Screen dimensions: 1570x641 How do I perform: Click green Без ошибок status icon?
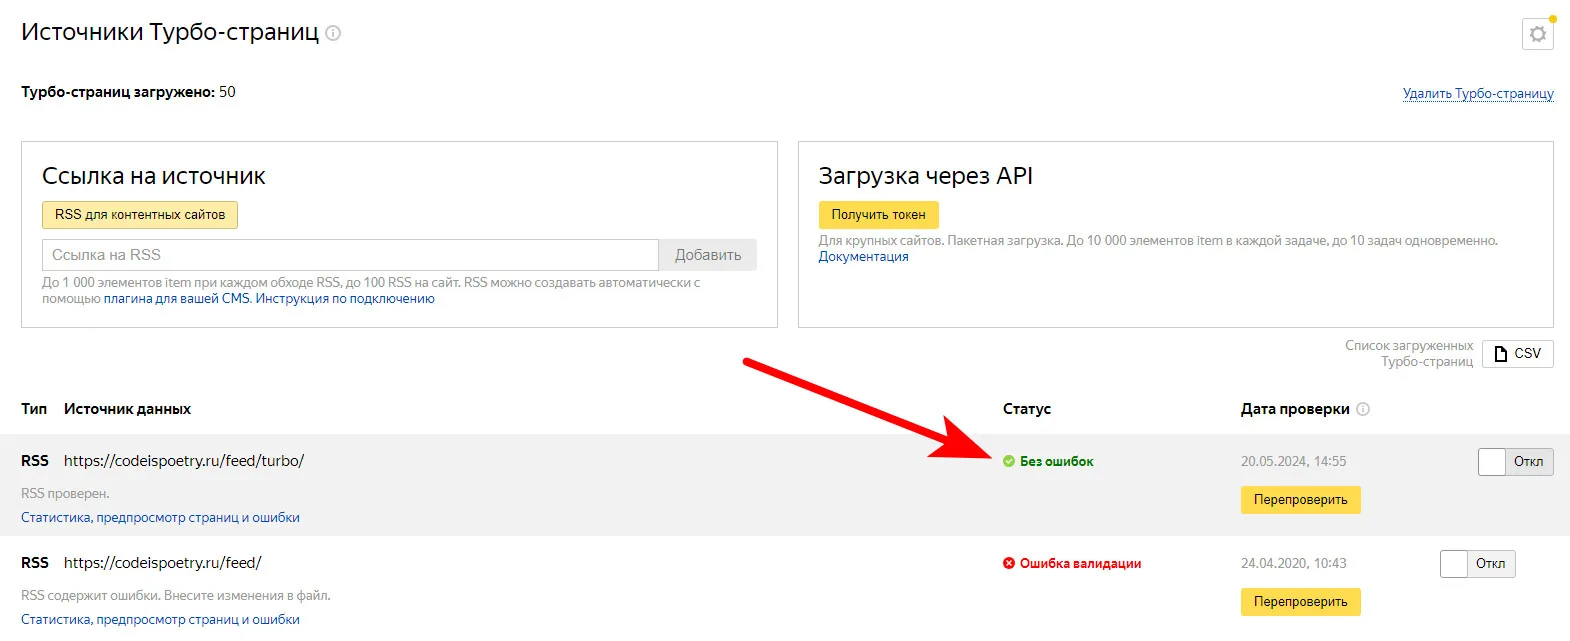click(1009, 461)
